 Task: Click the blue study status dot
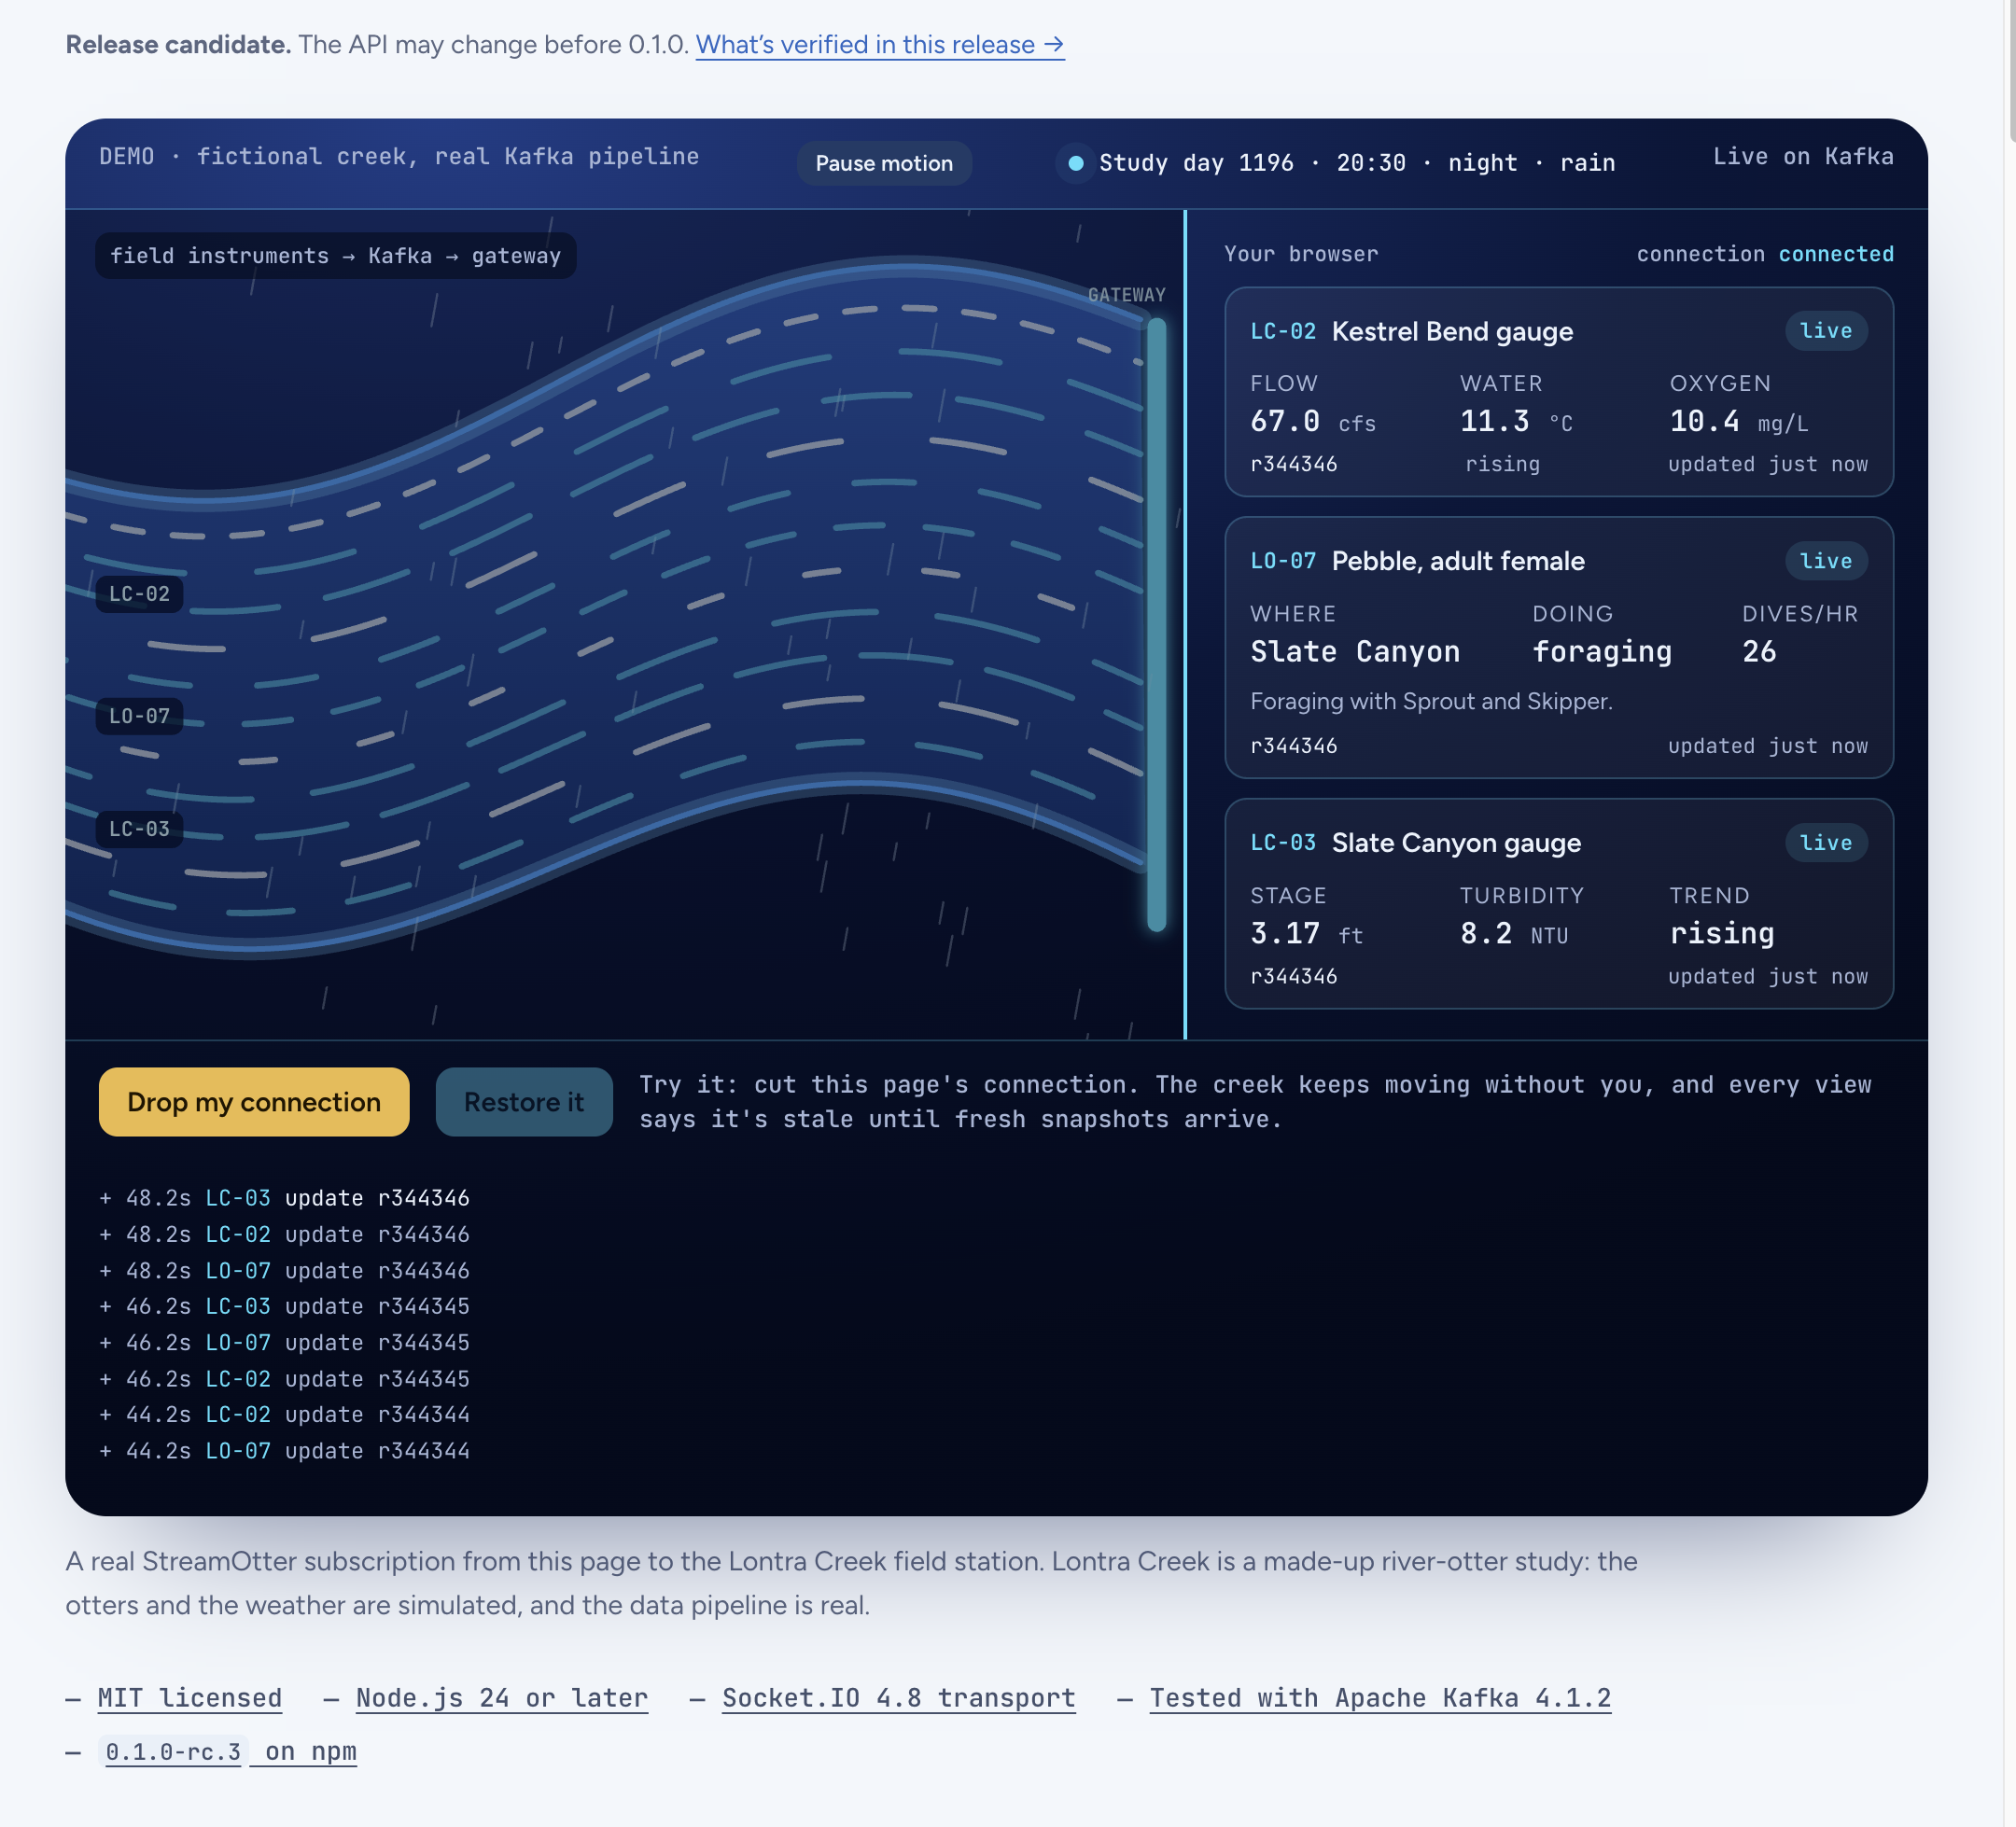(1076, 163)
